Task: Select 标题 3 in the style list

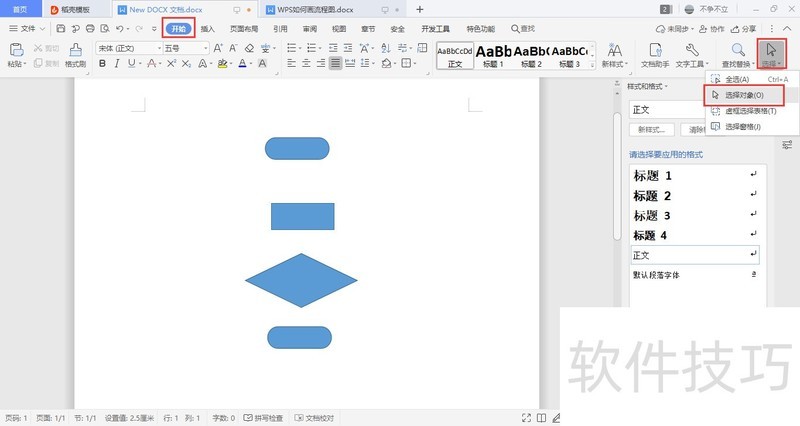Action: [695, 215]
